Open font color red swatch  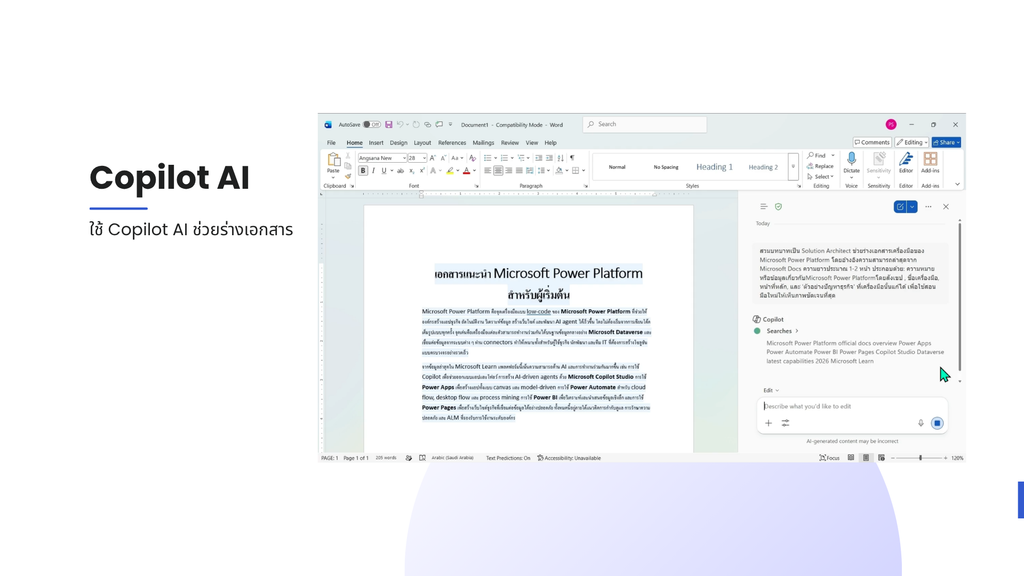pyautogui.click(x=466, y=171)
